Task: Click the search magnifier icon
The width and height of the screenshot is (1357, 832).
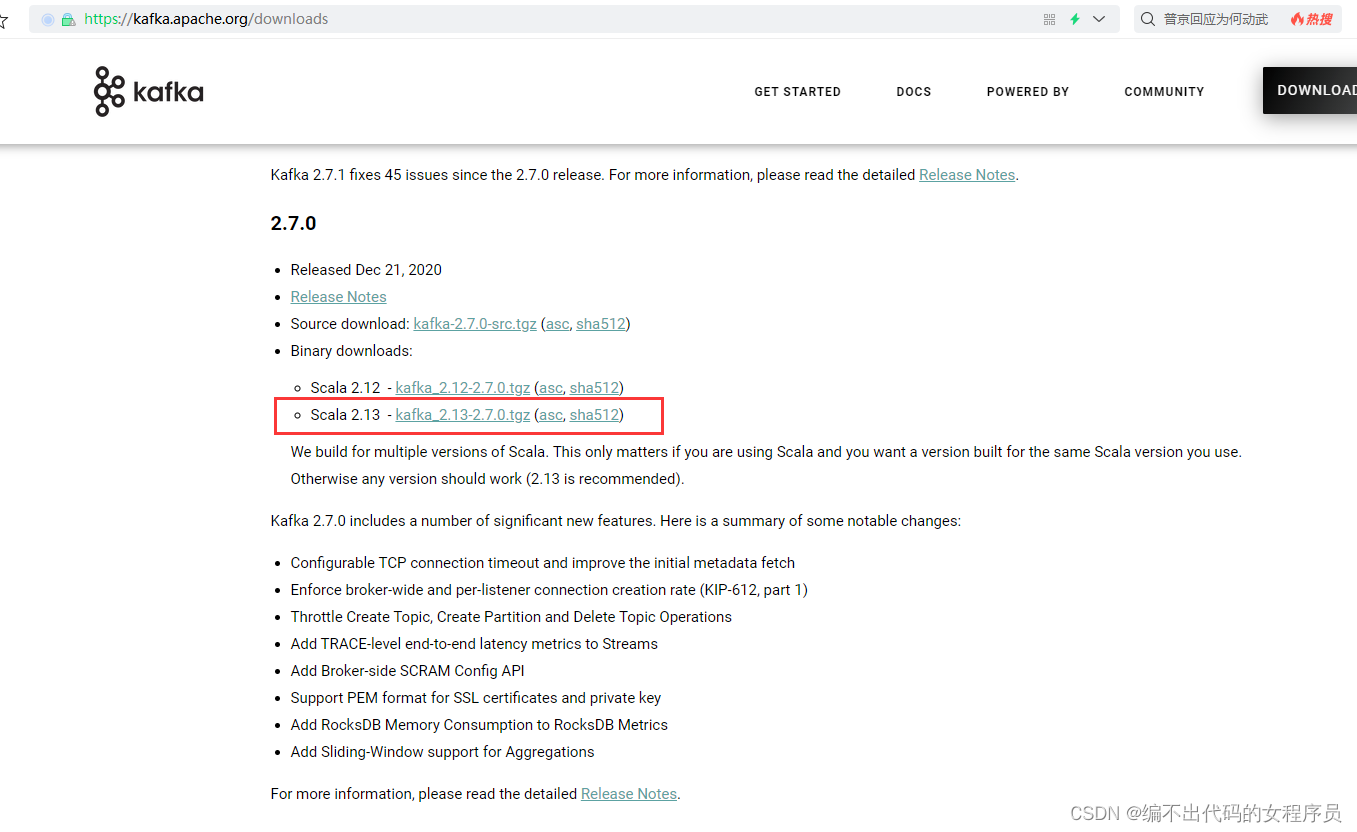Action: click(x=1148, y=19)
